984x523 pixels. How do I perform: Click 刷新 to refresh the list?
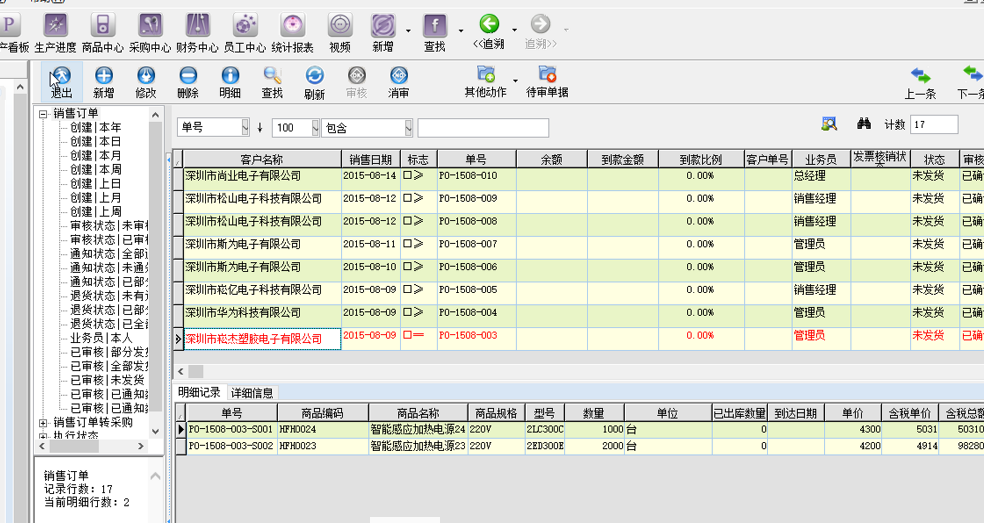[314, 83]
